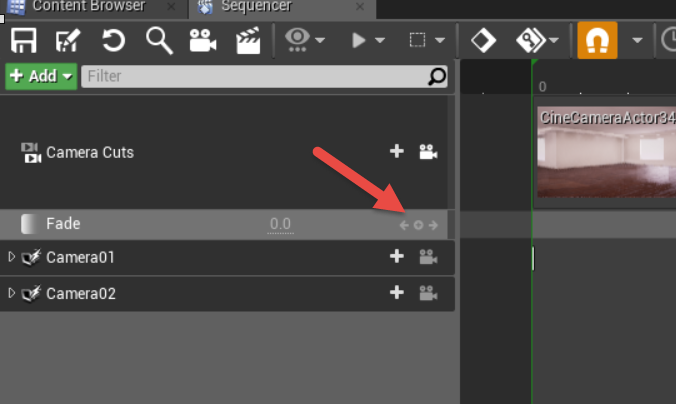This screenshot has width=676, height=404.
Task: Expand the Camera01 track
Action: tap(12, 257)
